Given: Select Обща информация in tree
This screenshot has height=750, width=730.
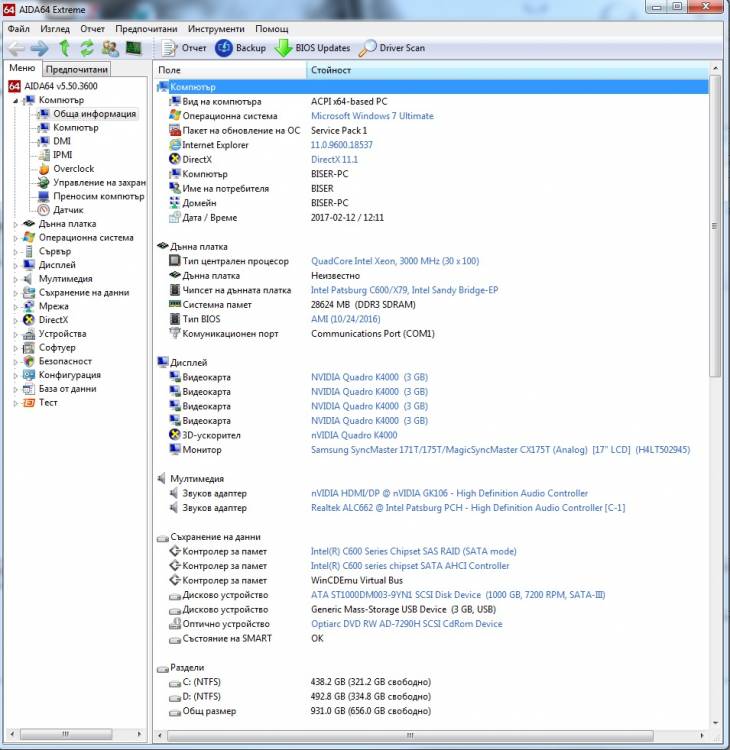Looking at the screenshot, I should [88, 114].
